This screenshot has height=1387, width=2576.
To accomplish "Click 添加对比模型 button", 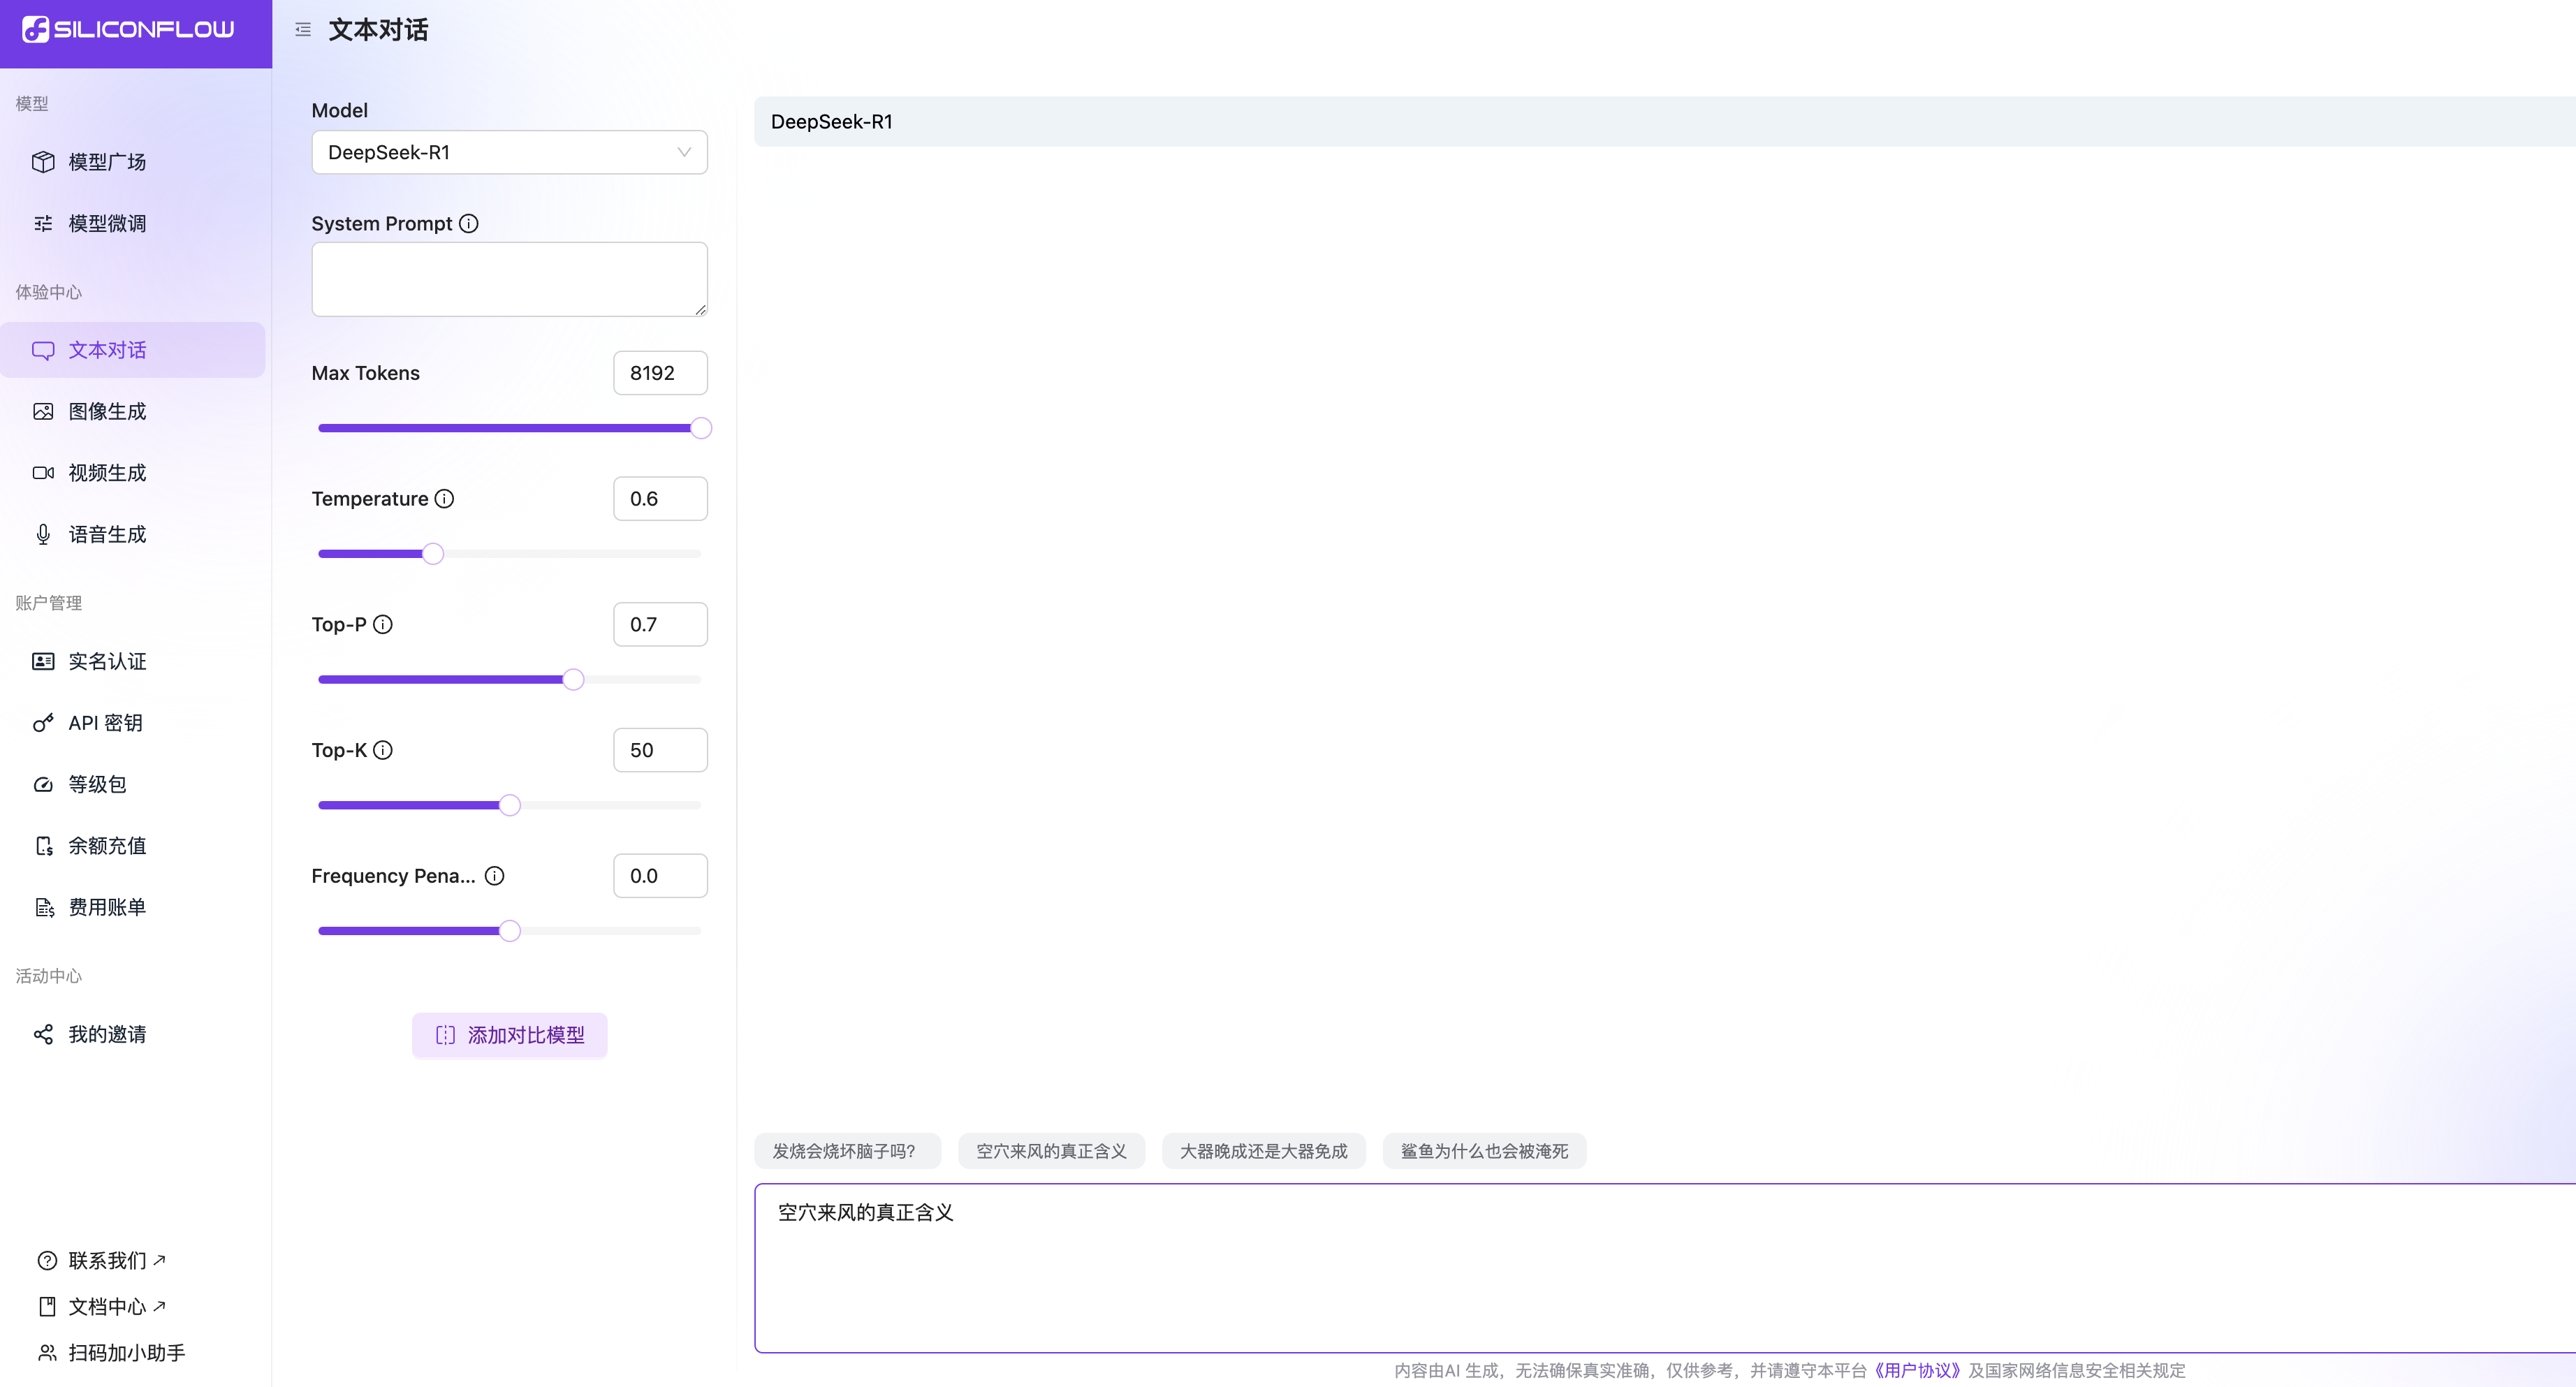I will (x=509, y=1035).
